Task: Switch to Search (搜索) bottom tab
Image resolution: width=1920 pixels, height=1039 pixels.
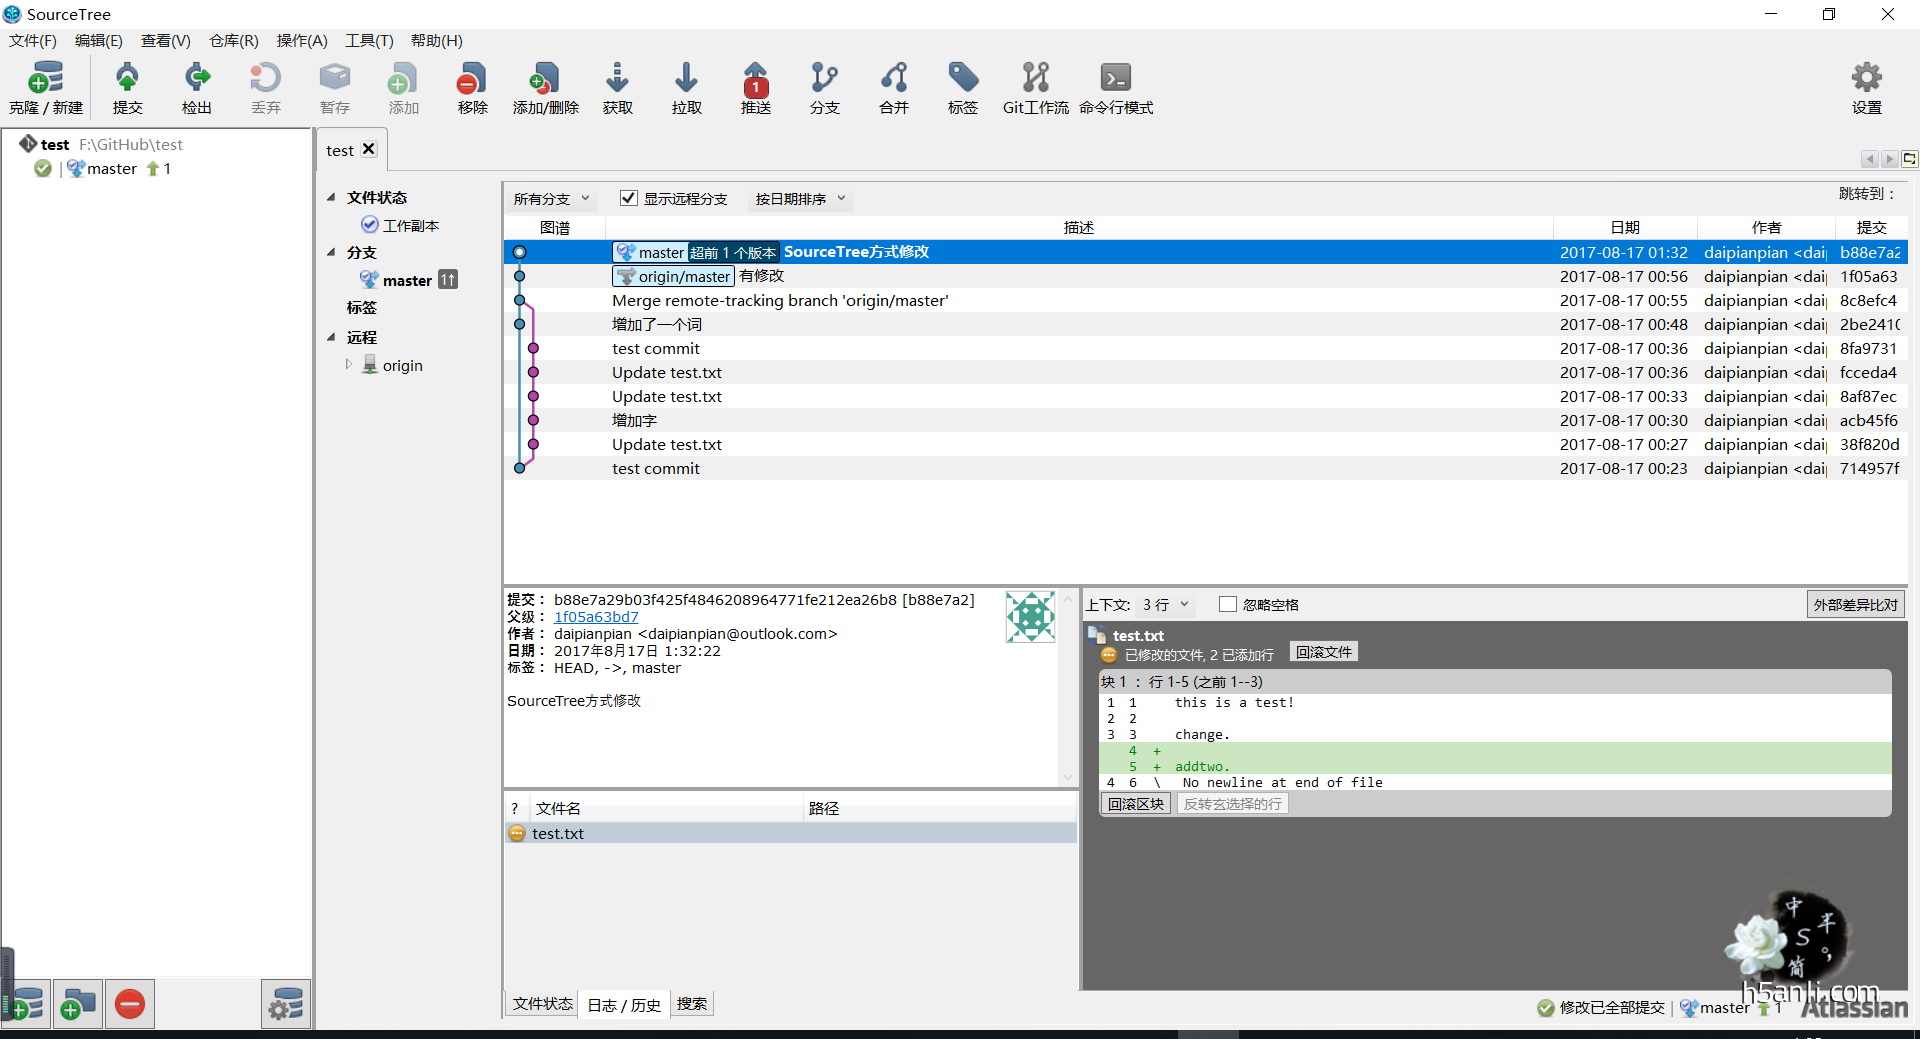Action: point(691,1004)
